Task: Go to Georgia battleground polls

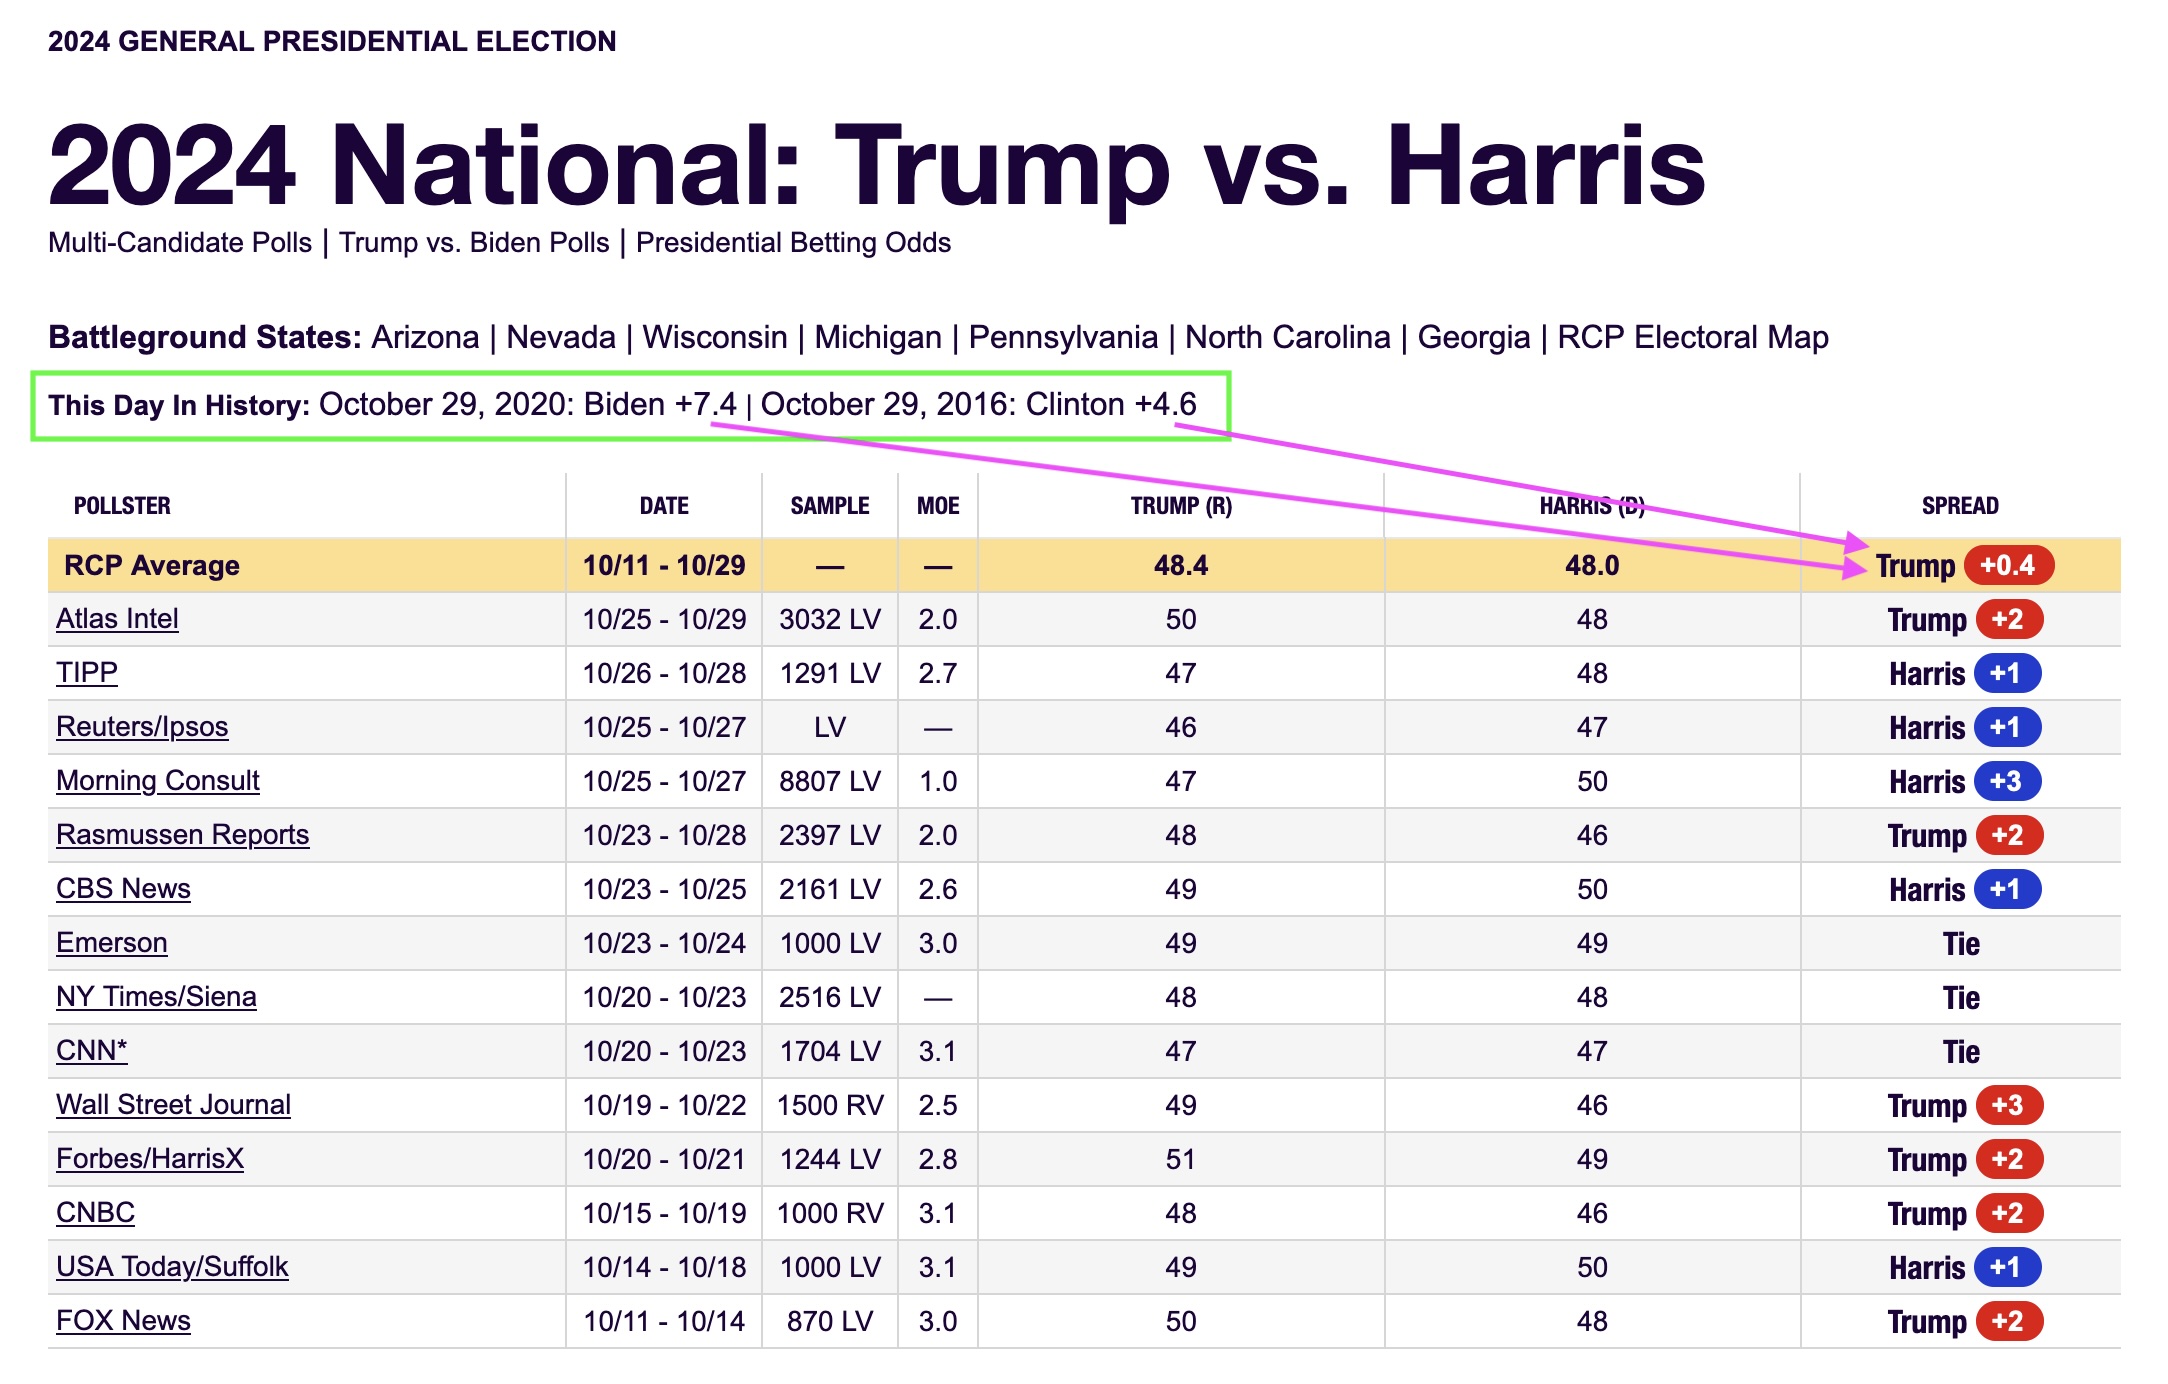Action: (1474, 337)
